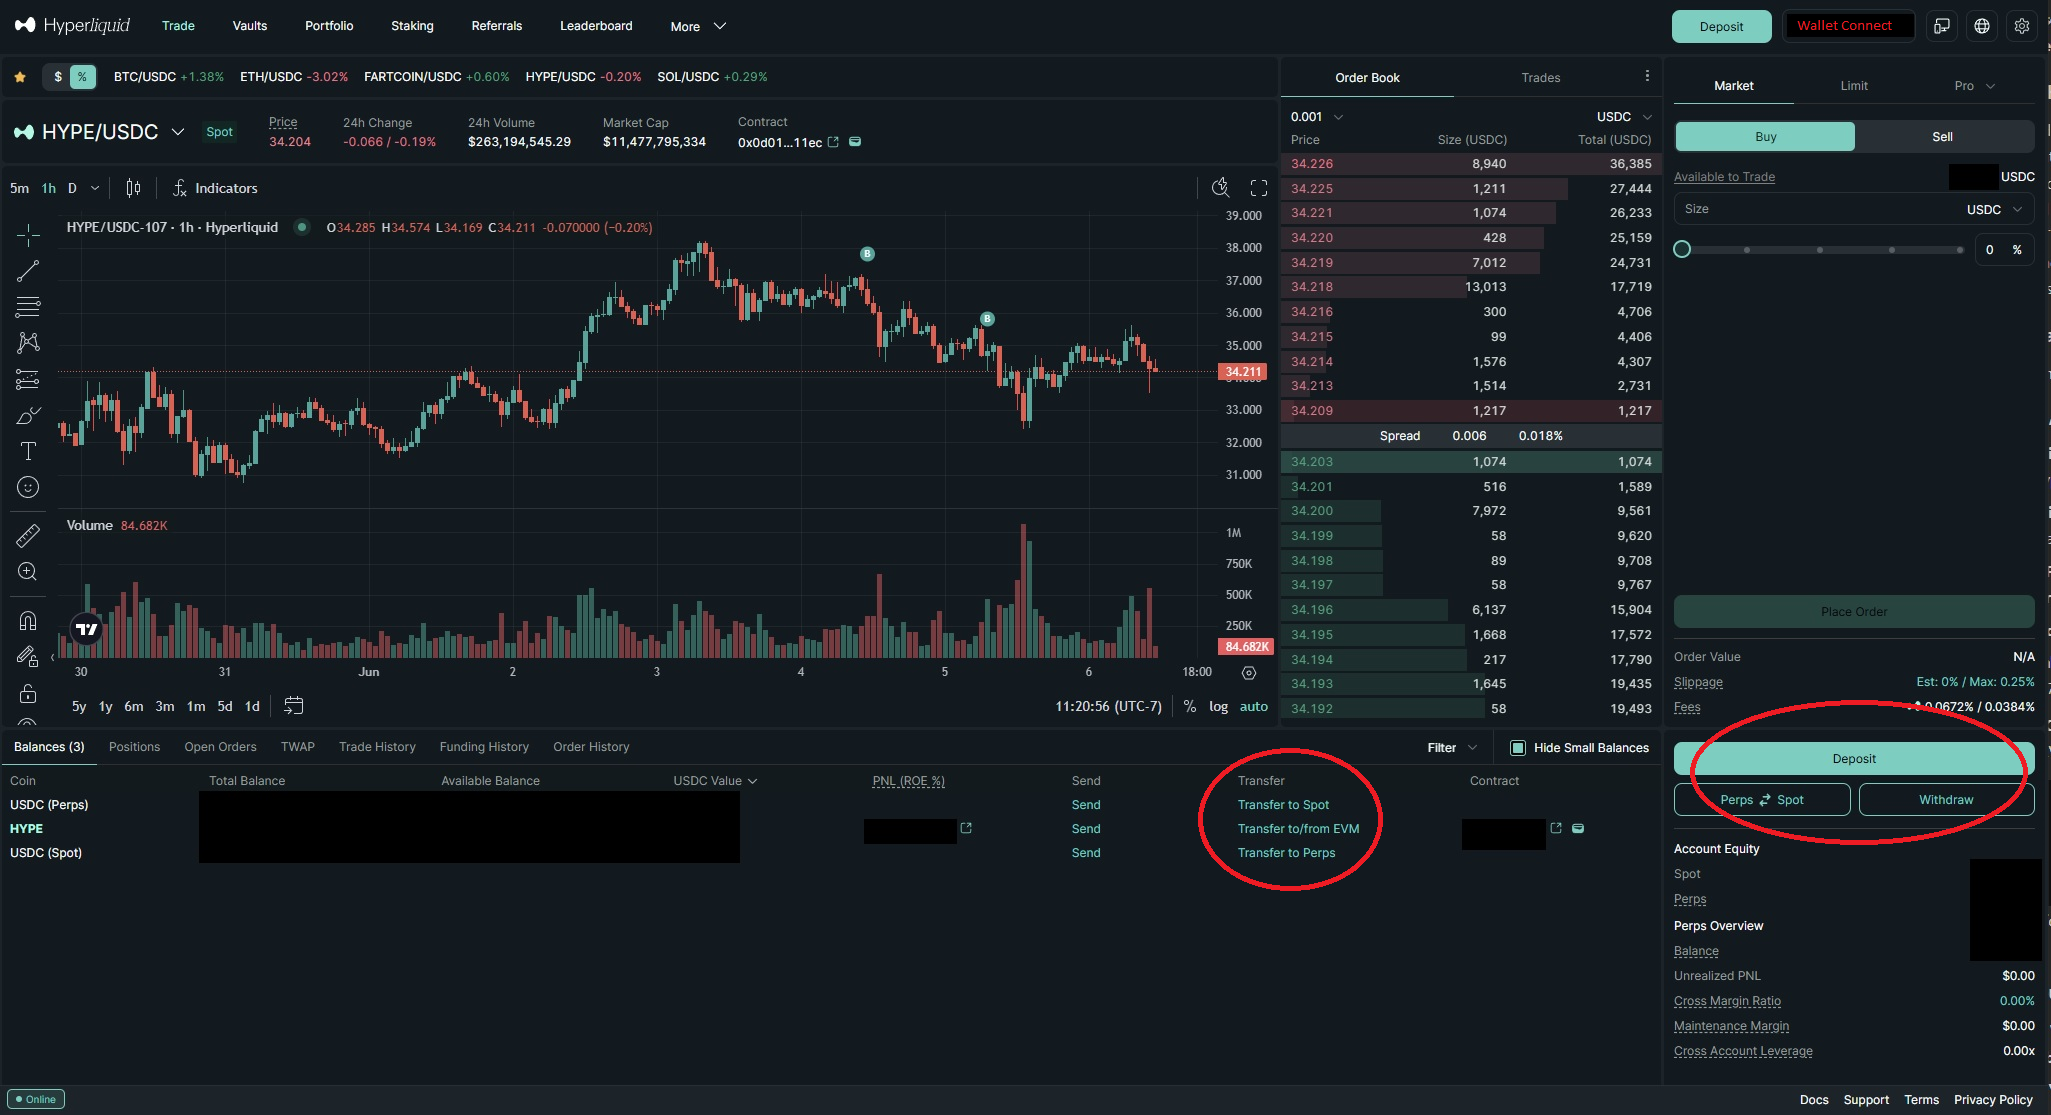Change order book USDC denomination dropdown

pos(1624,117)
